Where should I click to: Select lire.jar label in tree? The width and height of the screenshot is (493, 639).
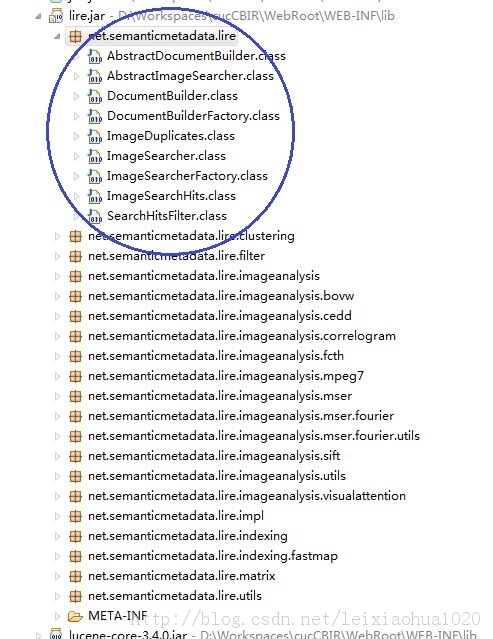point(87,16)
